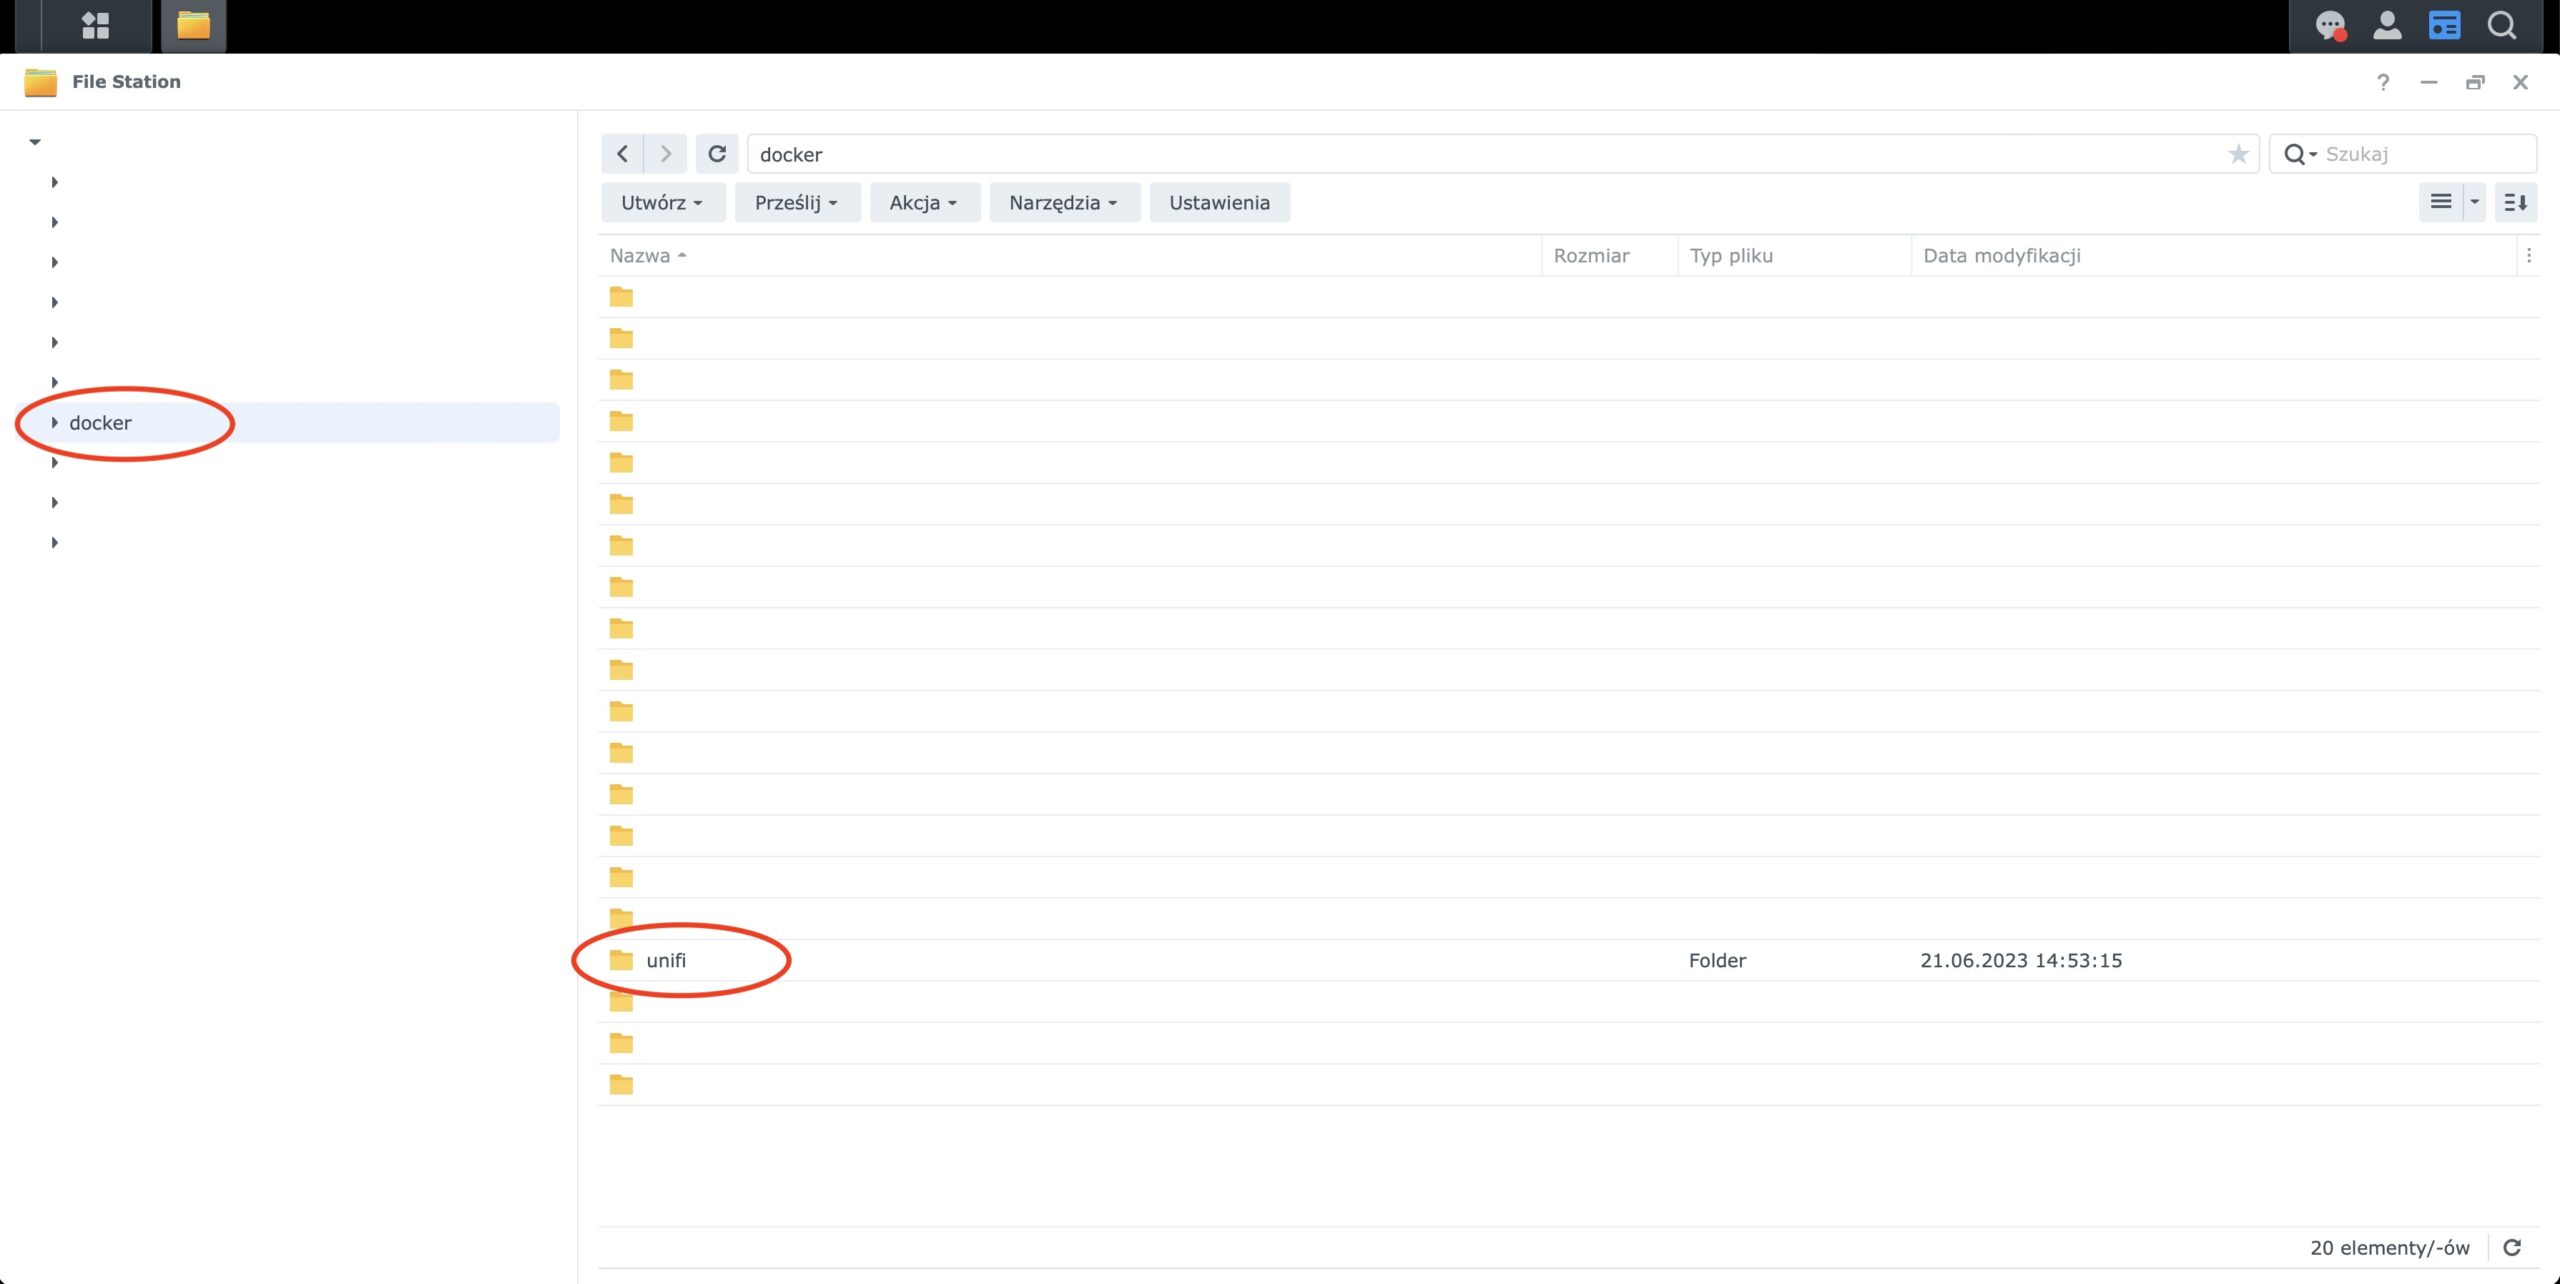Open the Akcja action menu
Image resolution: width=2560 pixels, height=1284 pixels.
[924, 202]
